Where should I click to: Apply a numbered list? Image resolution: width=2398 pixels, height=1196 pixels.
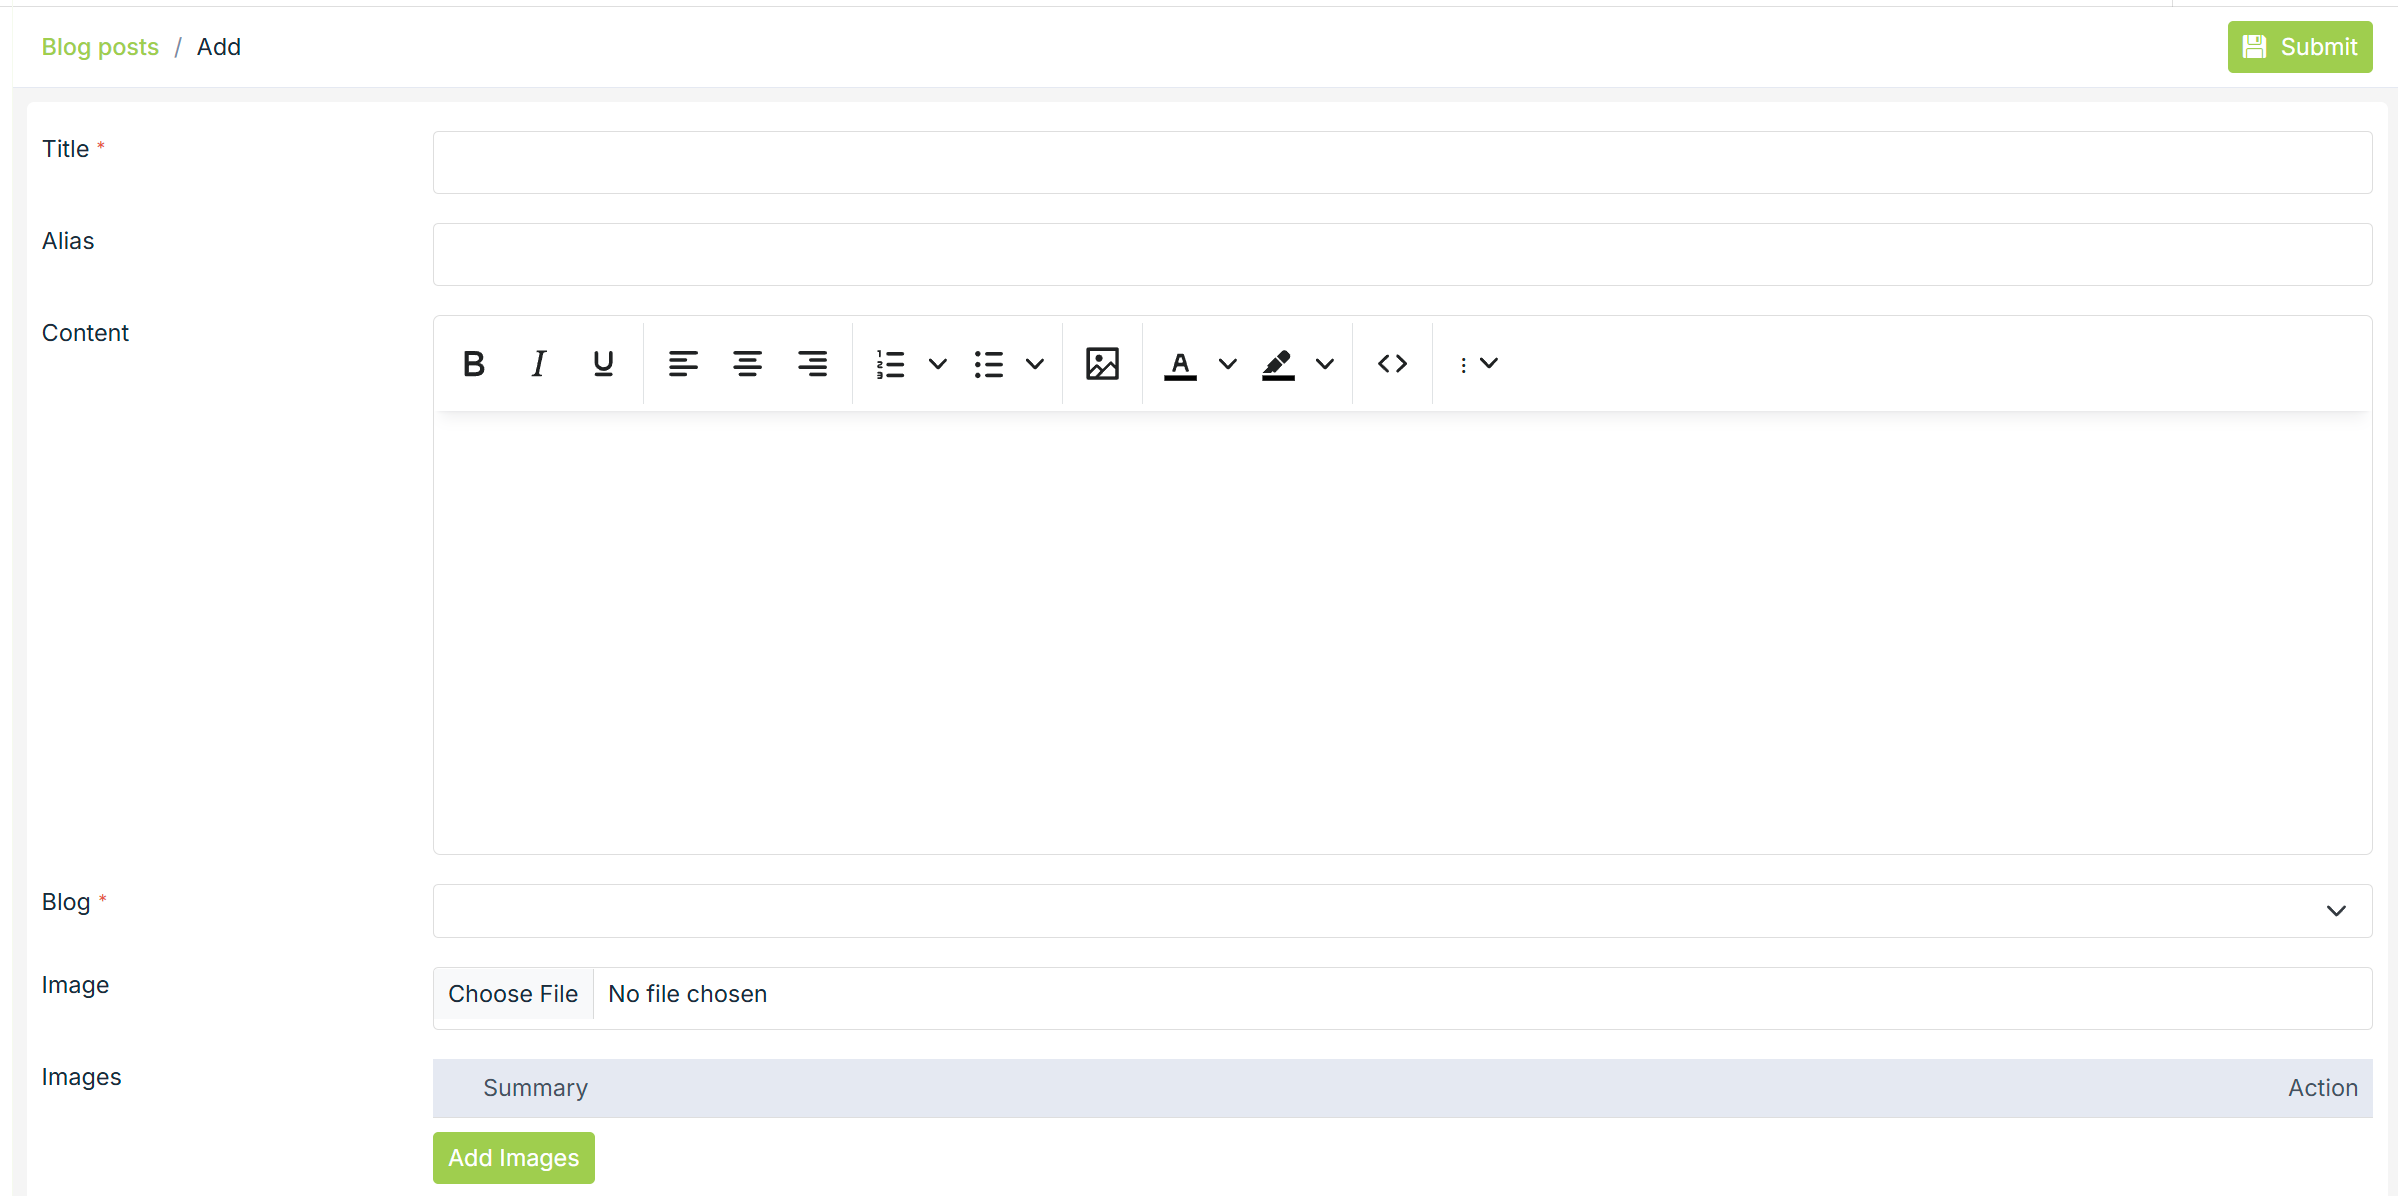point(889,363)
